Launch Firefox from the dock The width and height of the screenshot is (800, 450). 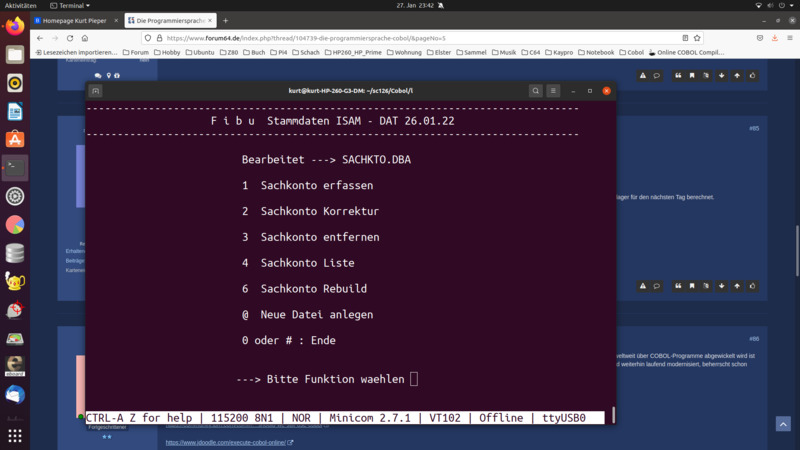tap(15, 27)
